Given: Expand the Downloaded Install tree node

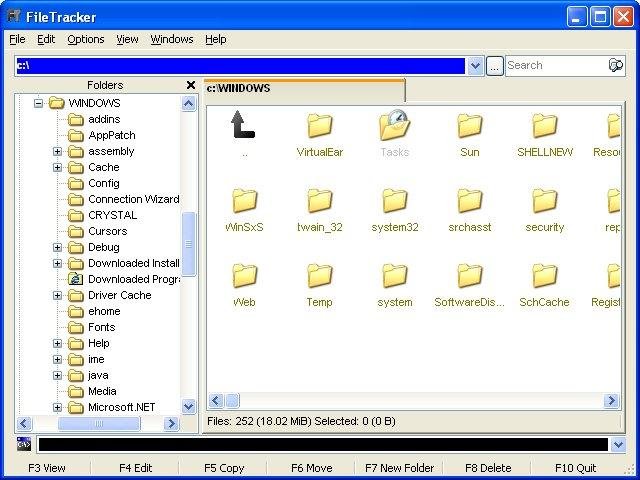Looking at the screenshot, I should click(x=57, y=263).
